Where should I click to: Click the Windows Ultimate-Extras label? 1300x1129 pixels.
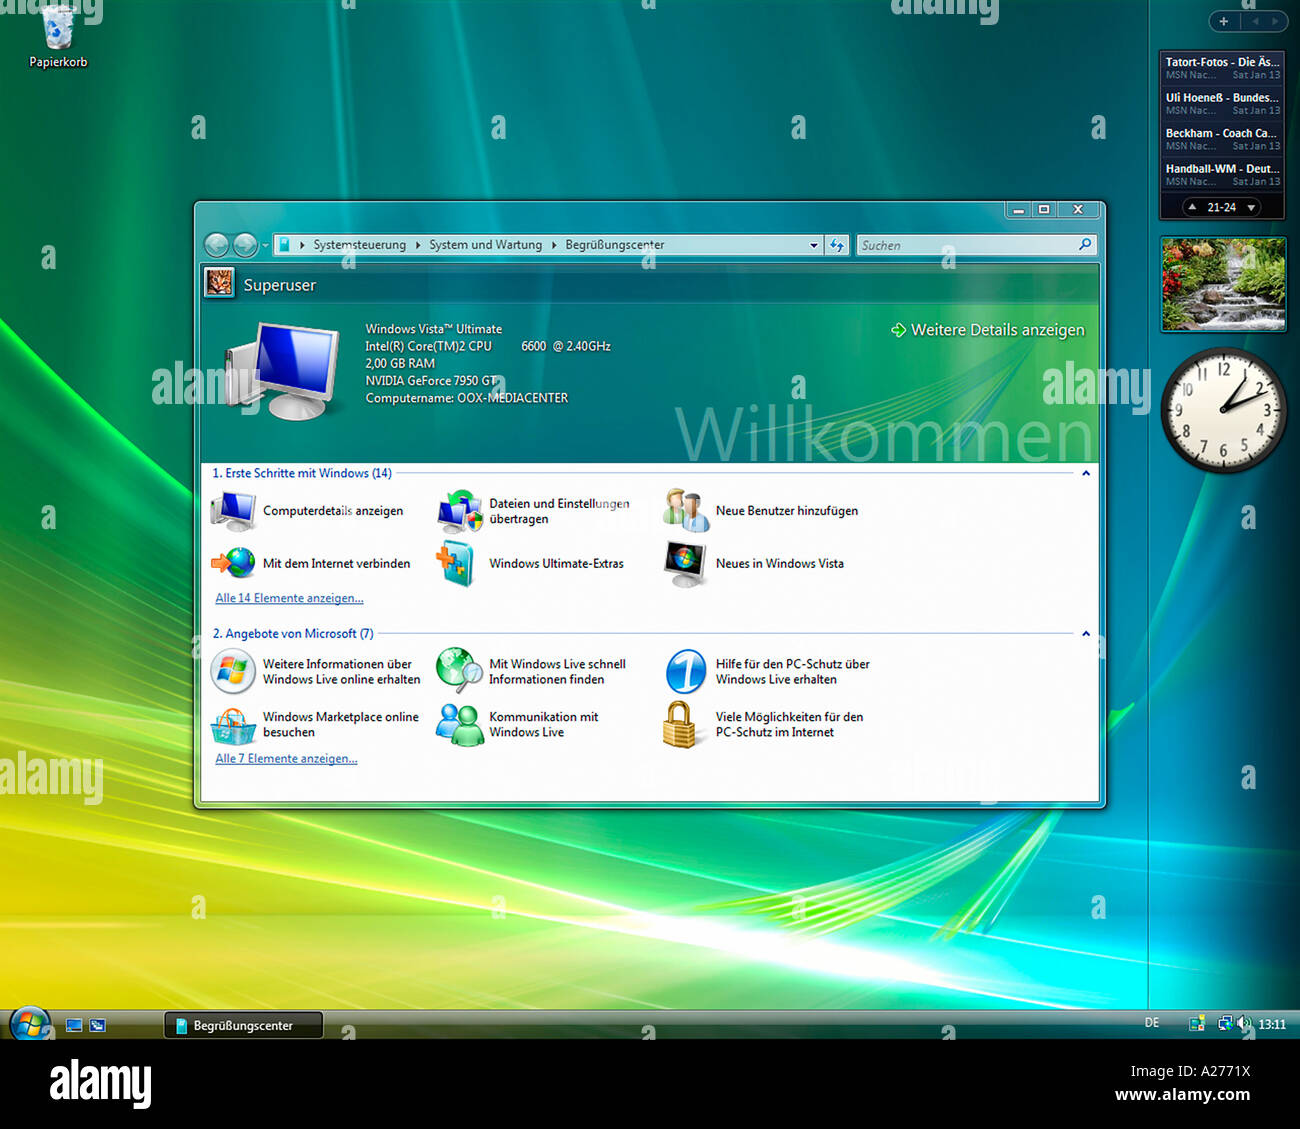click(556, 564)
